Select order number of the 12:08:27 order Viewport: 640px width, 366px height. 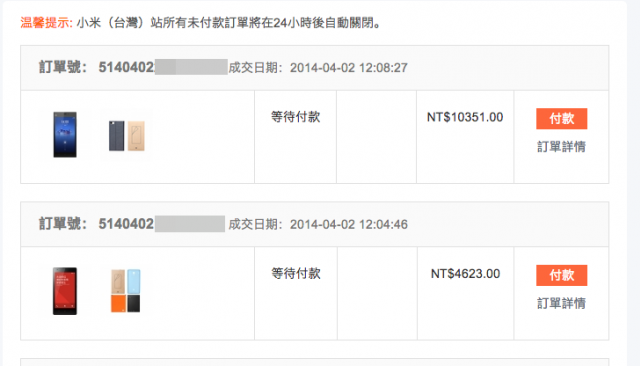coord(163,67)
